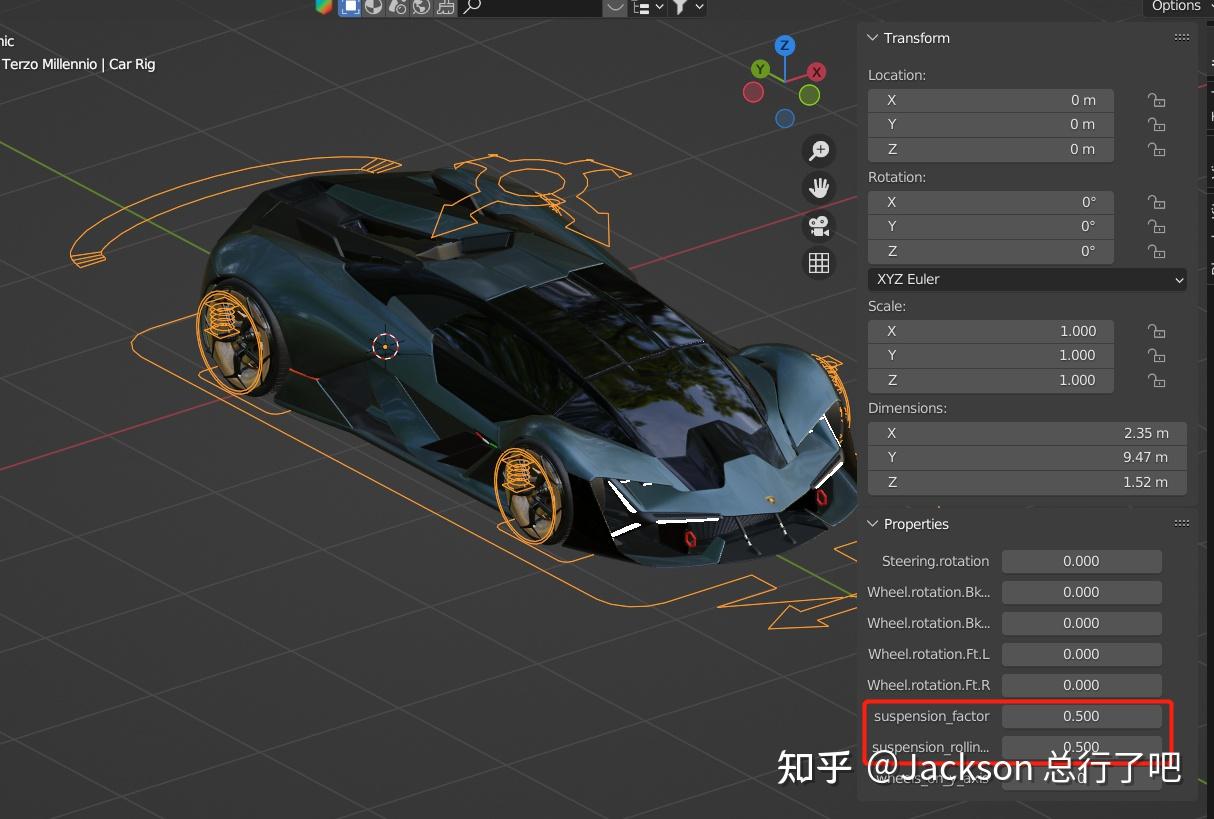This screenshot has width=1214, height=819.
Task: Open the Options menu at top right
Action: [1177, 7]
